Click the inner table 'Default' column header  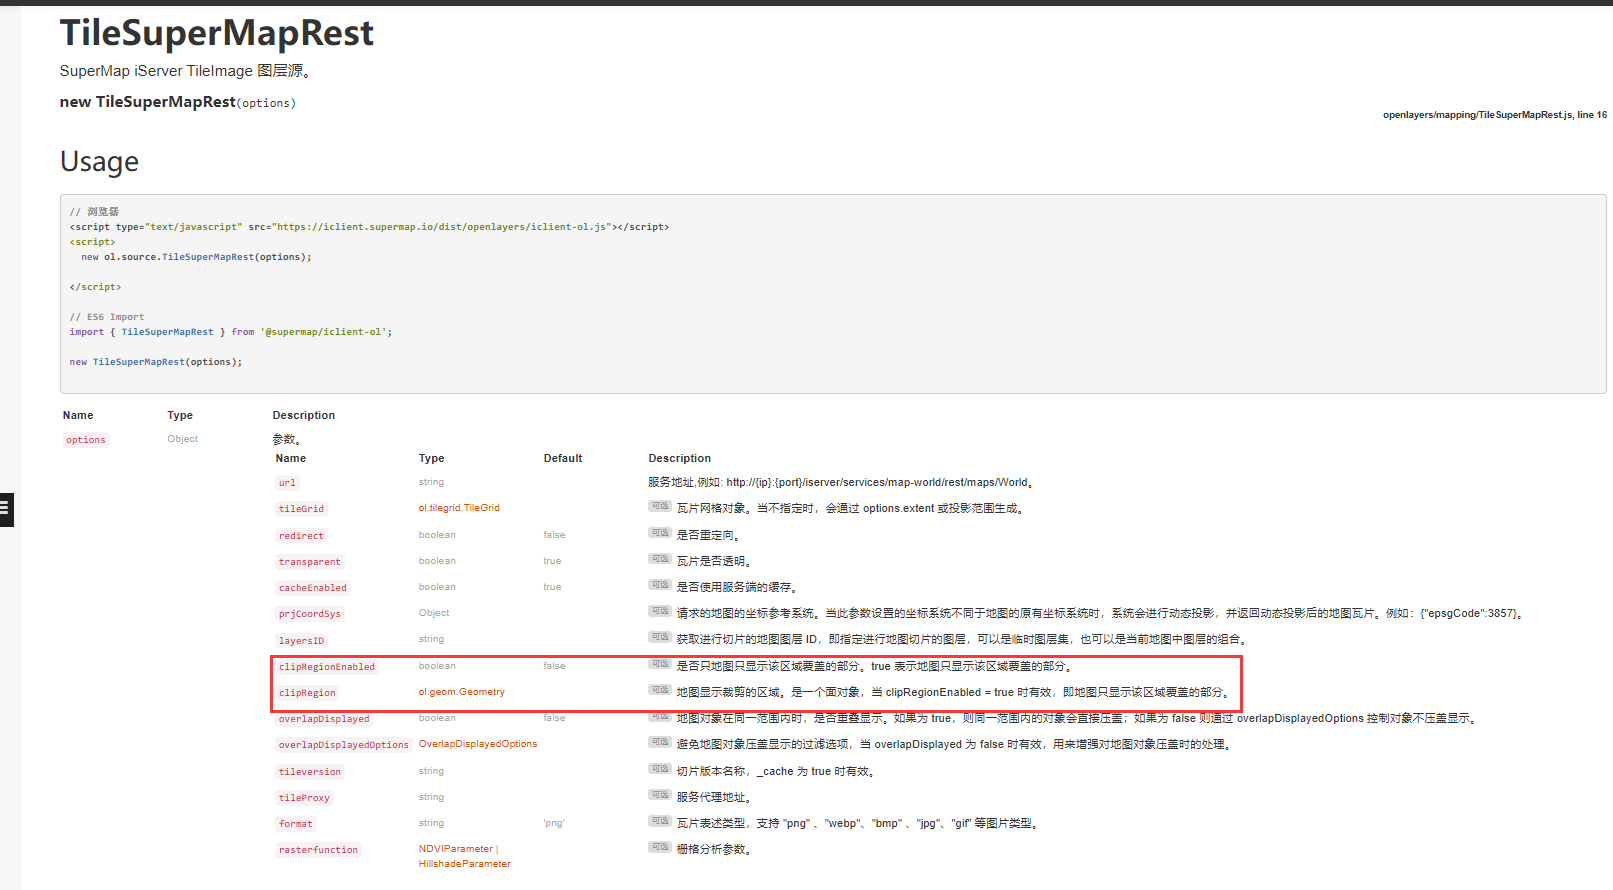tap(563, 458)
